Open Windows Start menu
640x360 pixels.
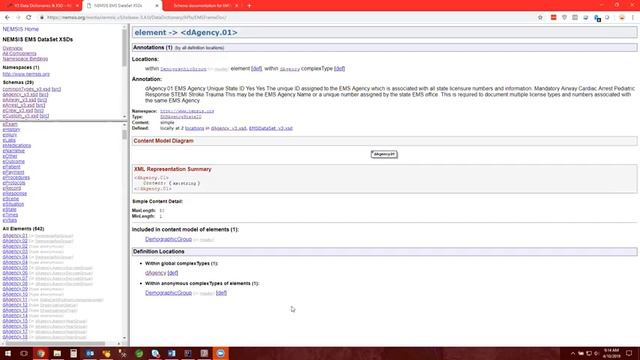(8, 353)
